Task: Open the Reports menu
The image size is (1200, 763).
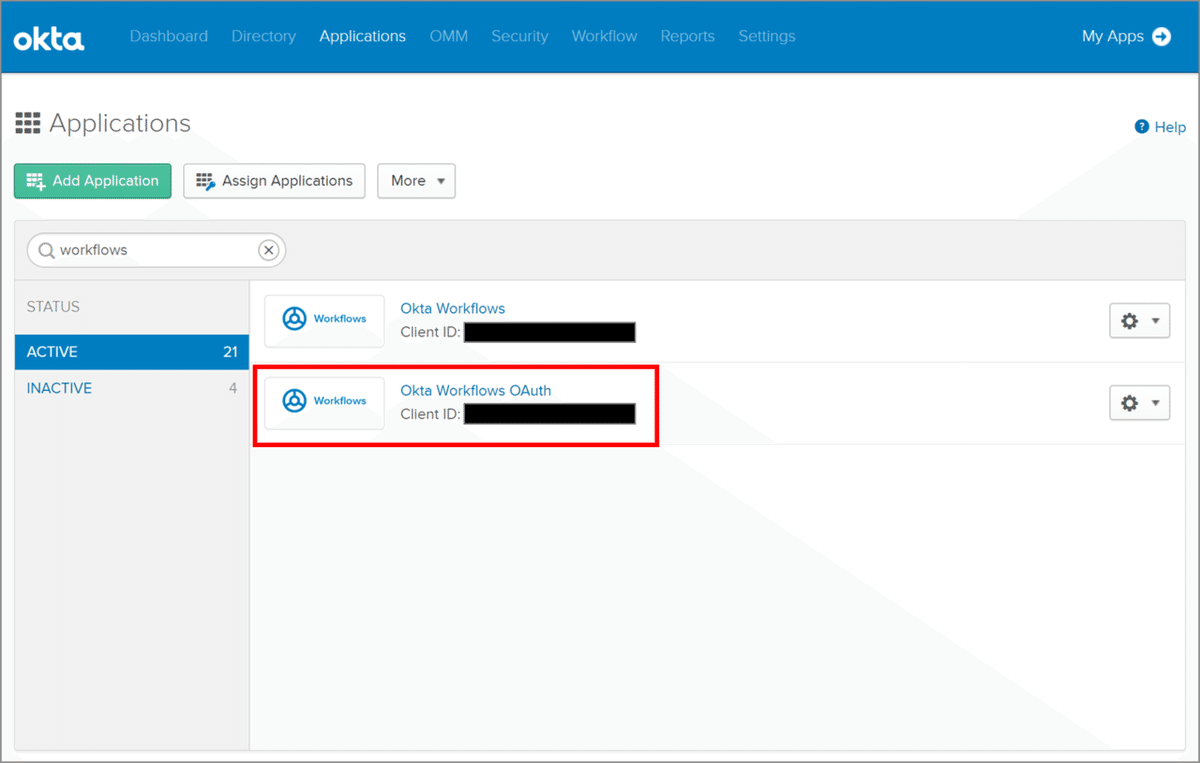Action: pos(688,36)
